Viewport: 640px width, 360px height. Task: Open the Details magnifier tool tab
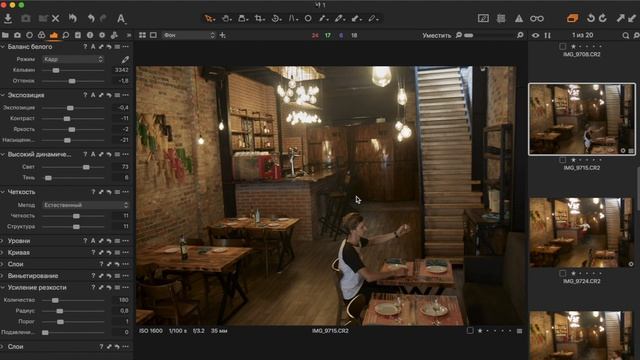tap(66, 36)
